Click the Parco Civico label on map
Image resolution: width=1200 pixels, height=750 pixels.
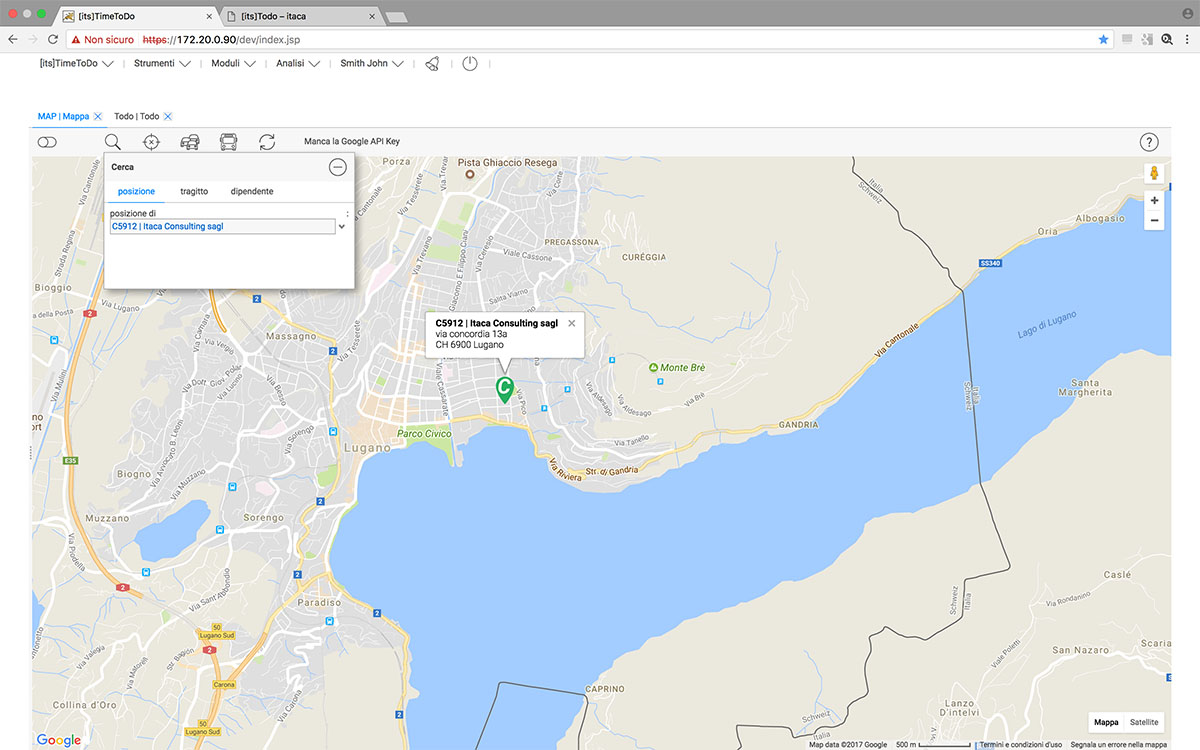(424, 434)
